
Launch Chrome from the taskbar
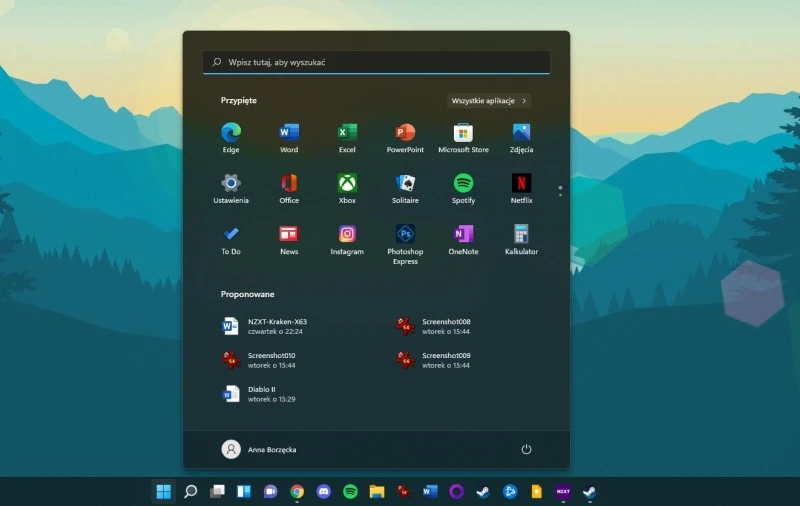(x=297, y=491)
